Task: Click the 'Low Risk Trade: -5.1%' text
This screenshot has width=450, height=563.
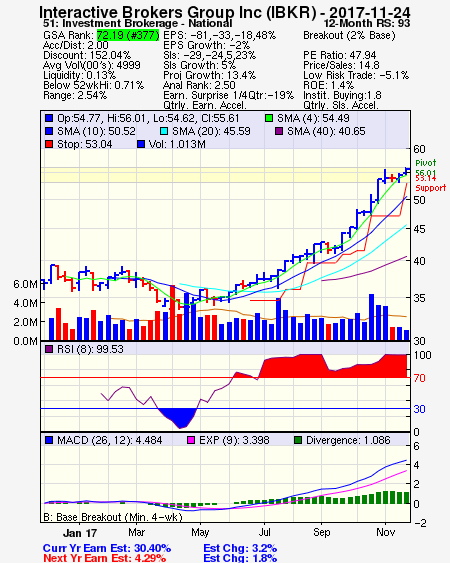Action: pyautogui.click(x=356, y=75)
